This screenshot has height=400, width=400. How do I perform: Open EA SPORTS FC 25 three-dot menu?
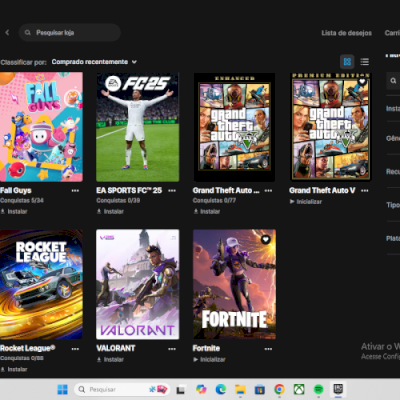point(172,191)
